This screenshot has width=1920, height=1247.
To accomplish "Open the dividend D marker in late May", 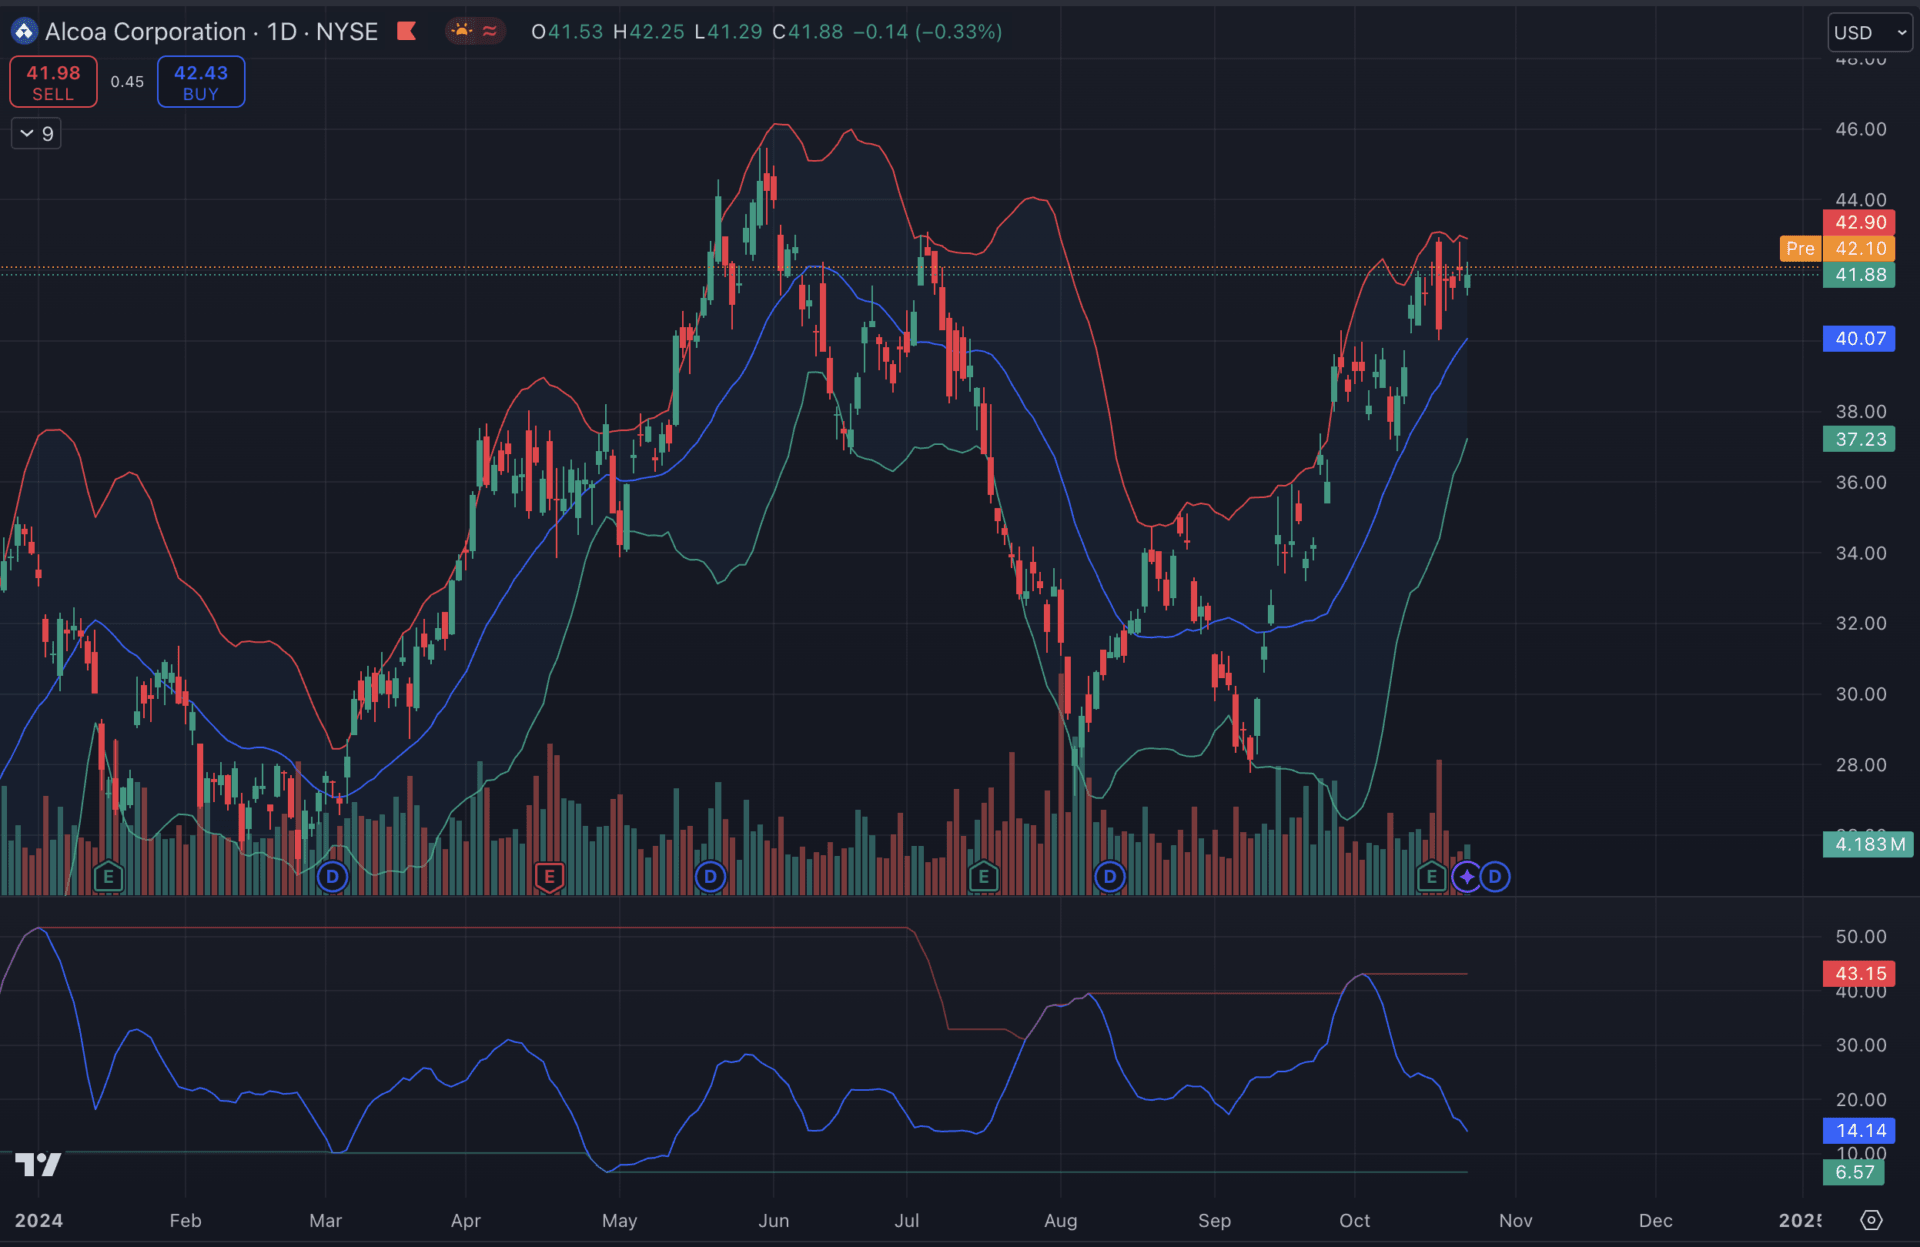I will (710, 877).
